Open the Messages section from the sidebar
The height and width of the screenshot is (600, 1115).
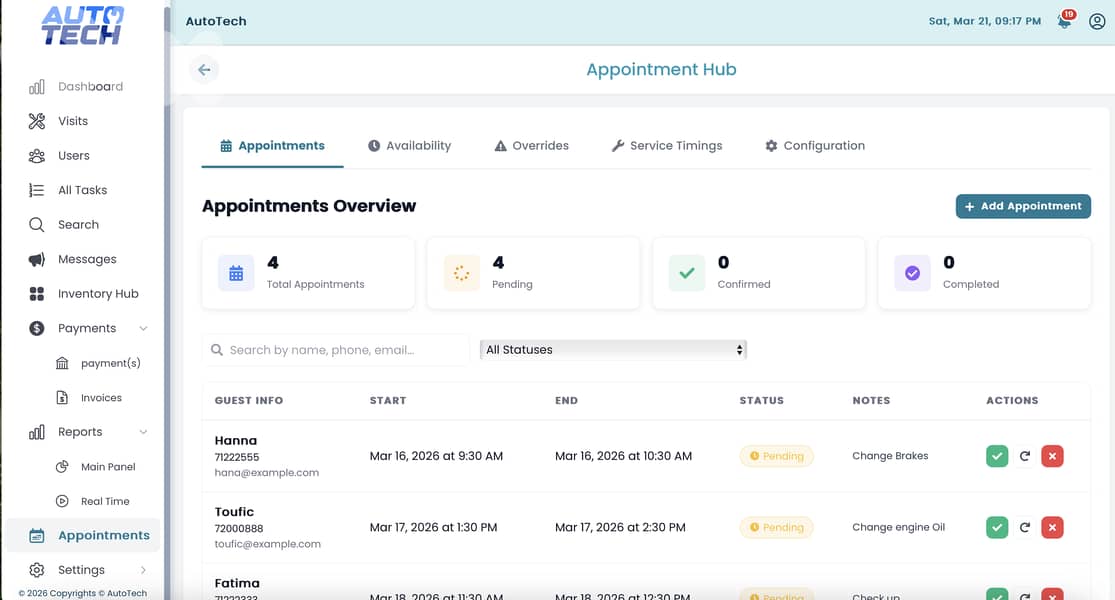(85, 259)
